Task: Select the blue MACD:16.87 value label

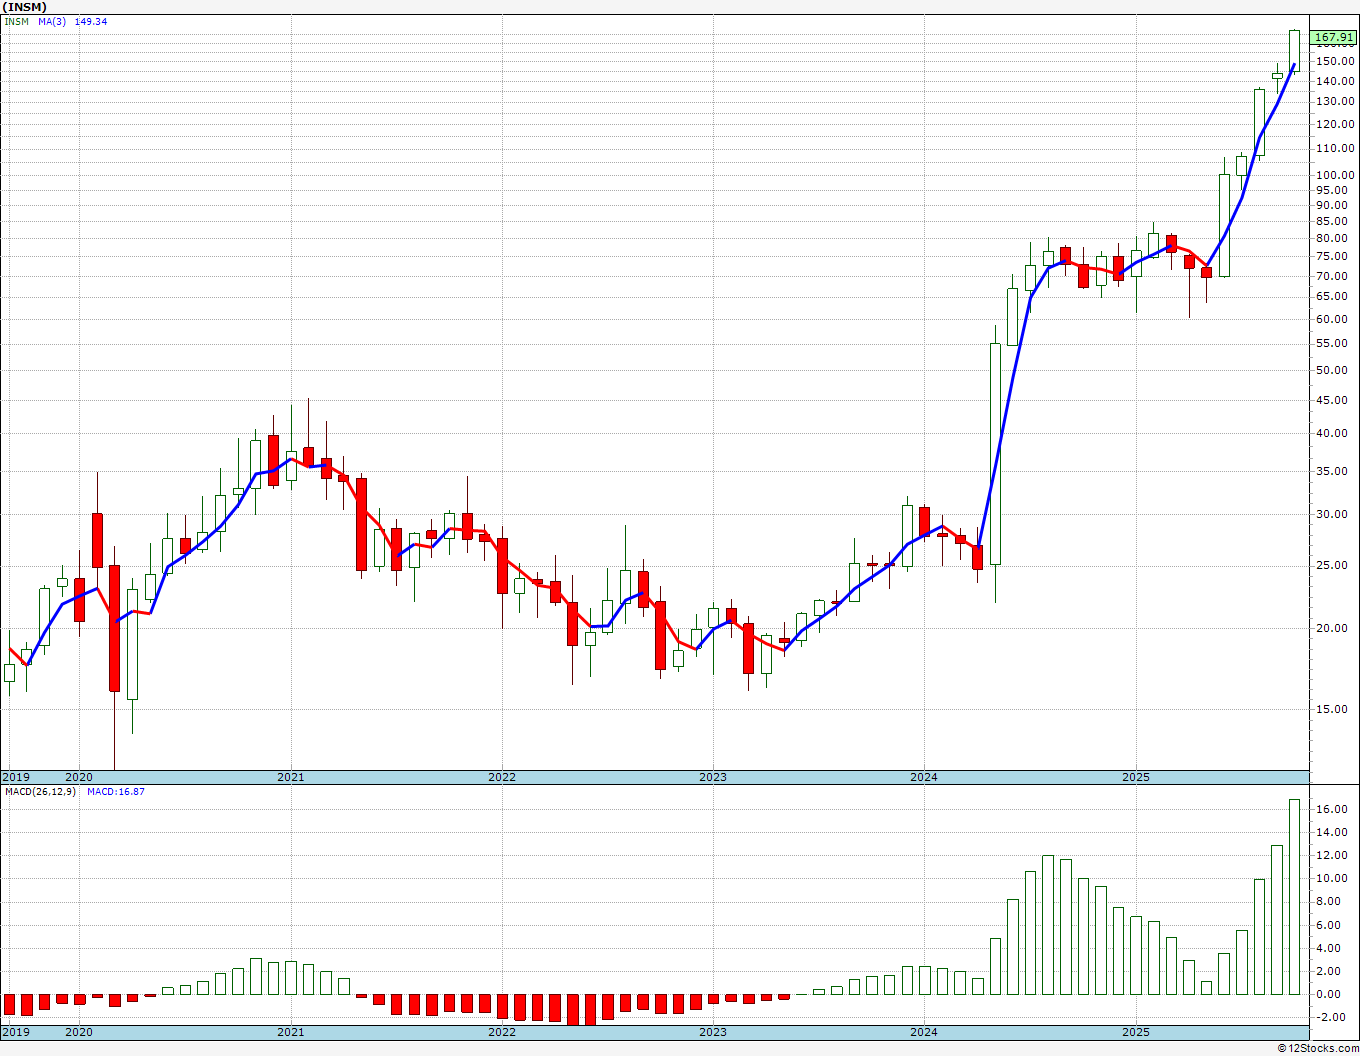Action: tap(116, 792)
